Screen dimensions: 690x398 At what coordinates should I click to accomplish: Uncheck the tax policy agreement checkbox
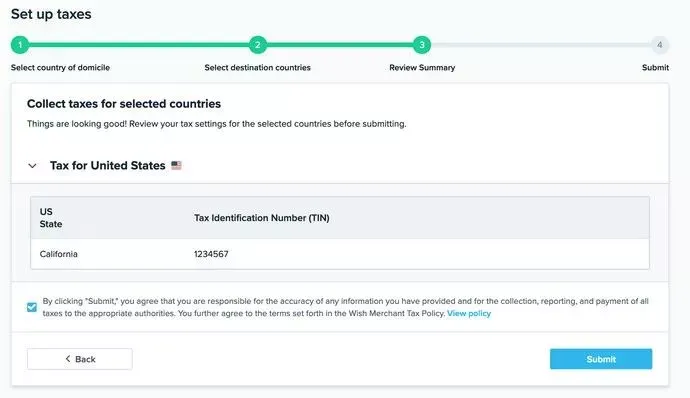click(32, 307)
